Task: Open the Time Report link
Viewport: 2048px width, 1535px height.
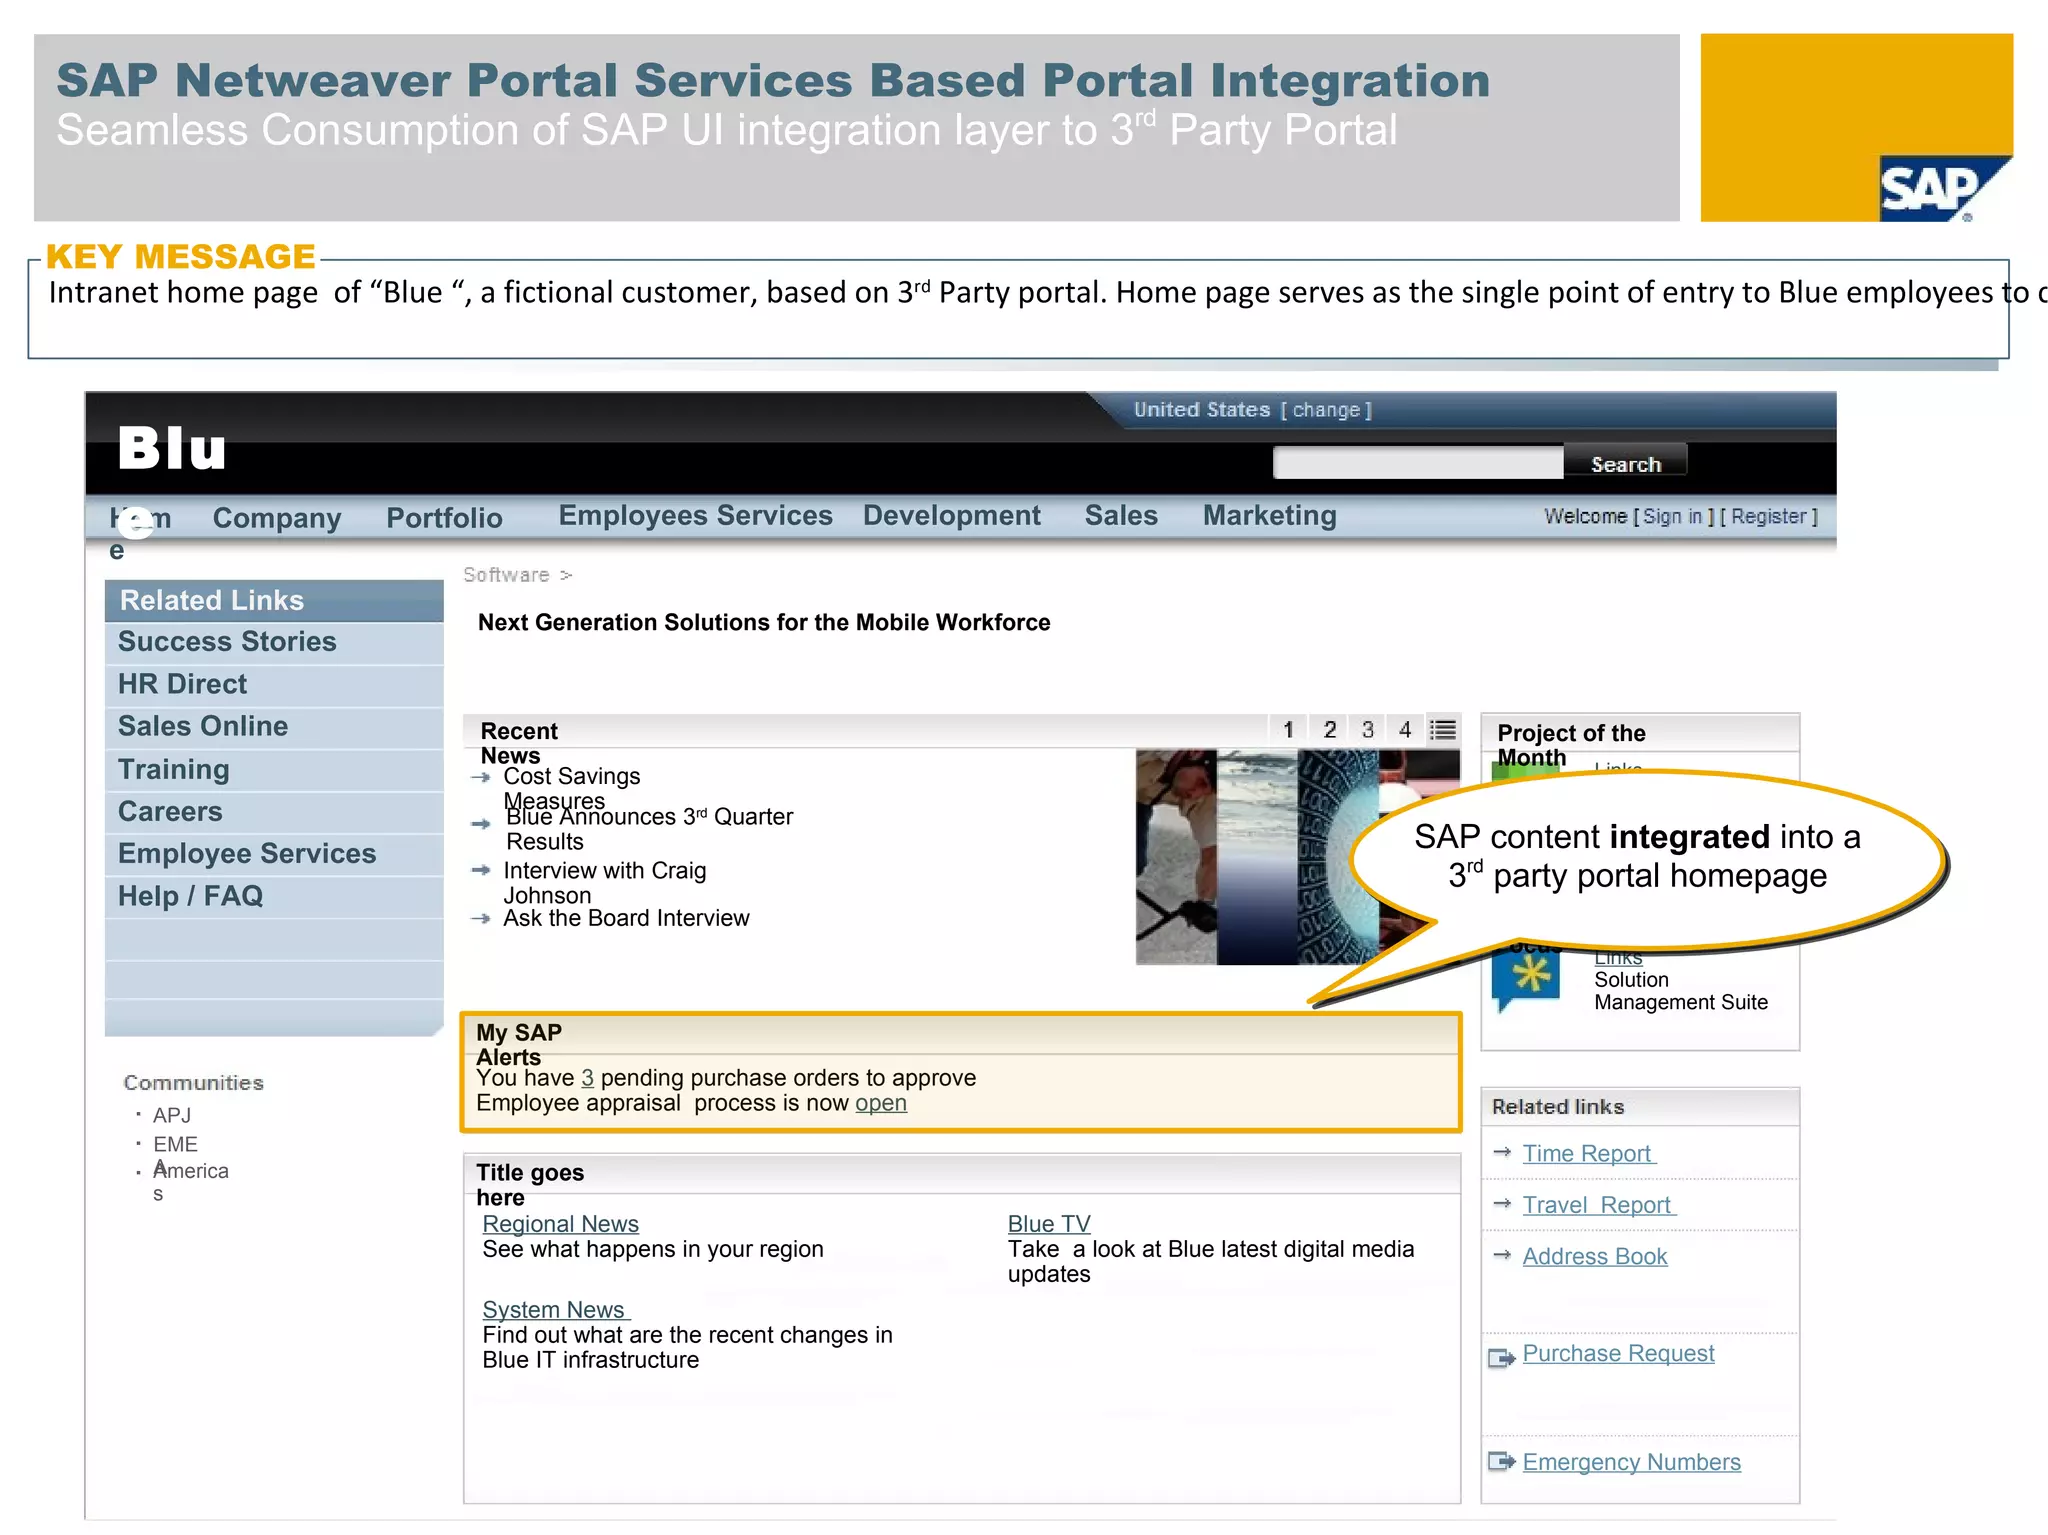Action: point(1588,1153)
